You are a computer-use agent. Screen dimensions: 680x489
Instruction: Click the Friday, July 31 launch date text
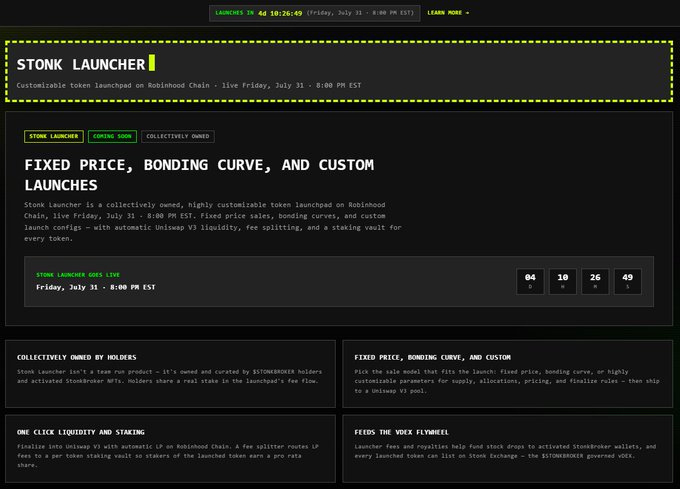(96, 287)
